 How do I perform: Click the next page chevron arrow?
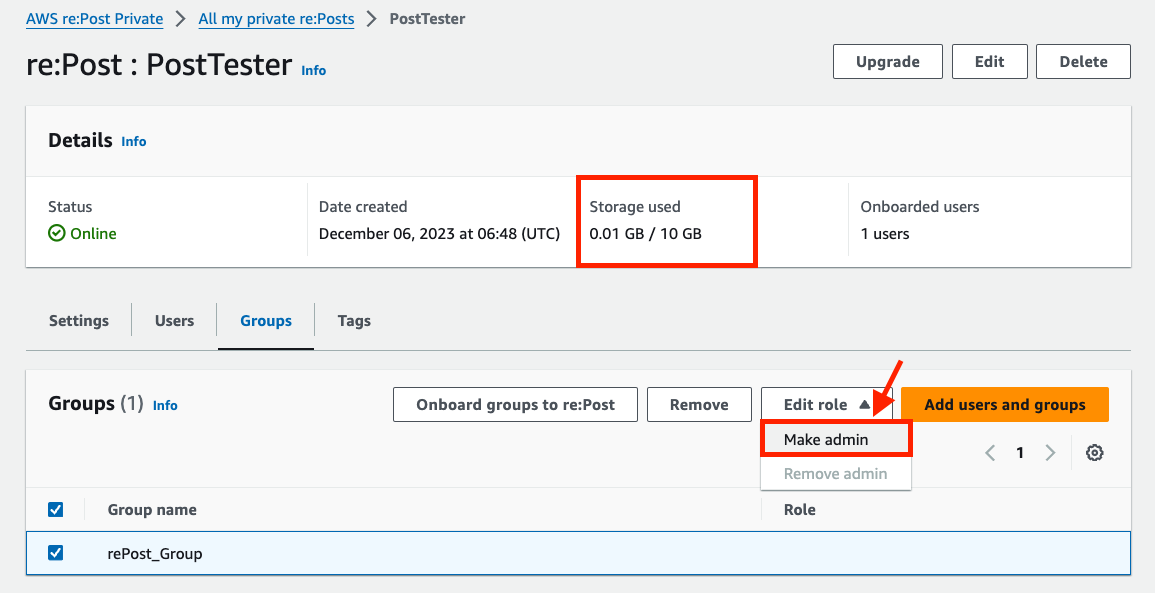tap(1050, 452)
